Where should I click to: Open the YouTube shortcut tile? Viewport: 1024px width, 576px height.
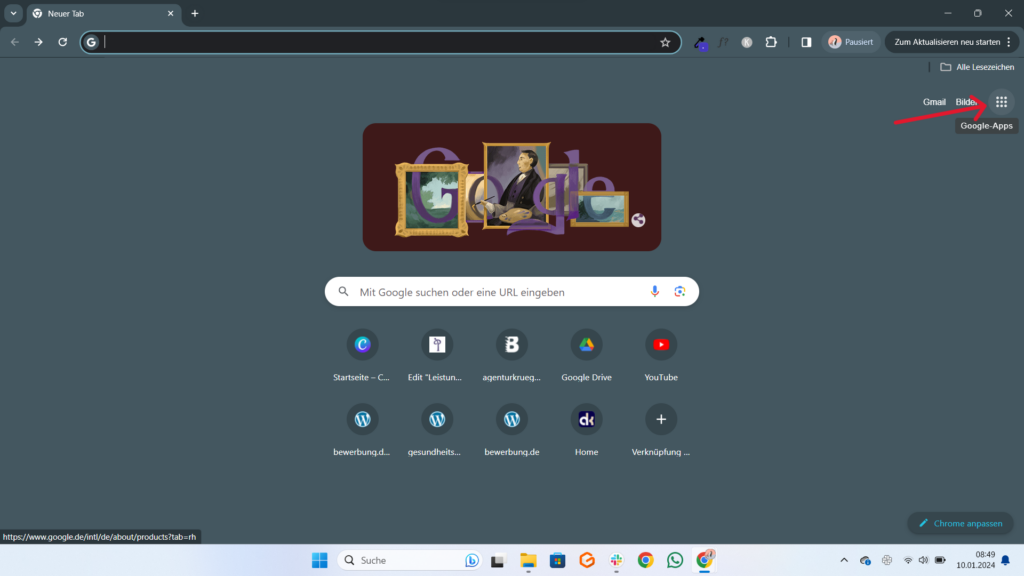click(x=661, y=345)
